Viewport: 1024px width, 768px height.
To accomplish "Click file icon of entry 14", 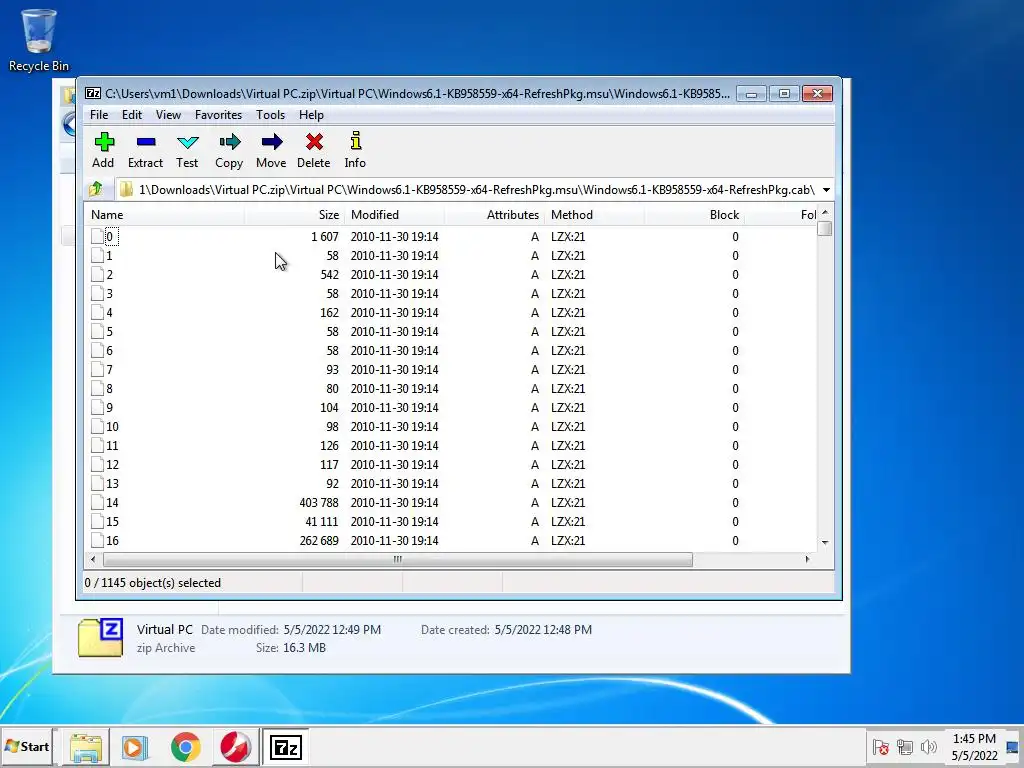I will [x=97, y=502].
